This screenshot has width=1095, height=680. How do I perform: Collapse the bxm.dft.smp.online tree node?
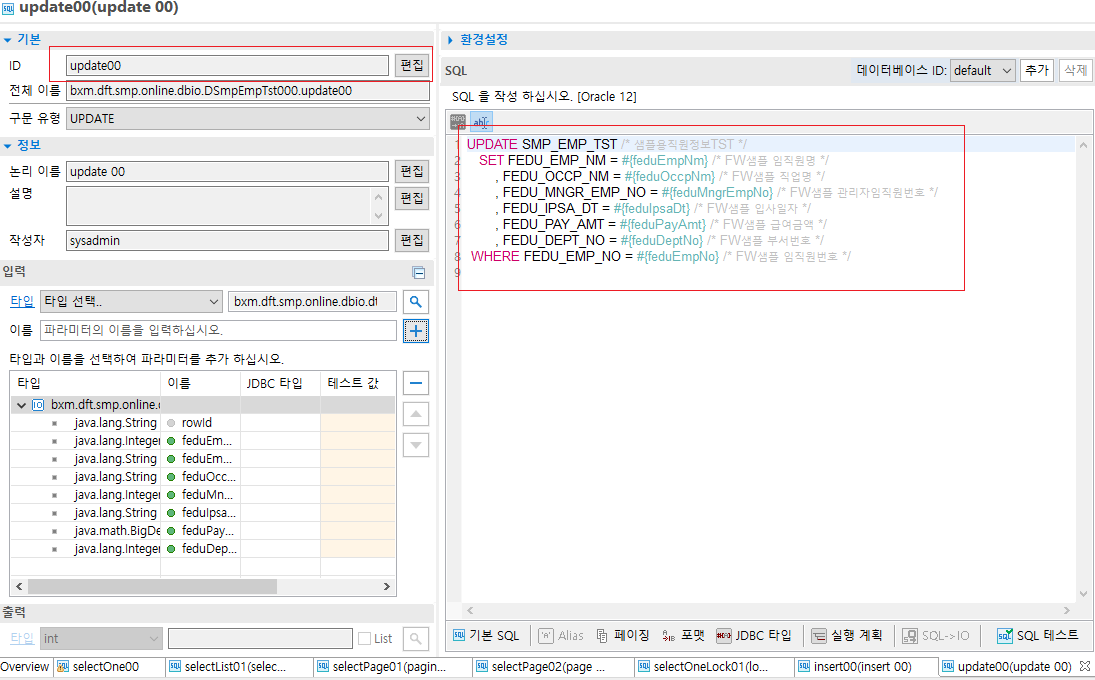(x=20, y=405)
